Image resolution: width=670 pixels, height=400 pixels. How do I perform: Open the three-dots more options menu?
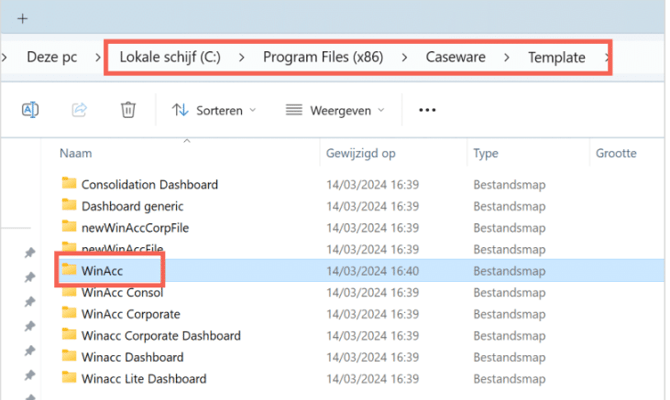[427, 110]
